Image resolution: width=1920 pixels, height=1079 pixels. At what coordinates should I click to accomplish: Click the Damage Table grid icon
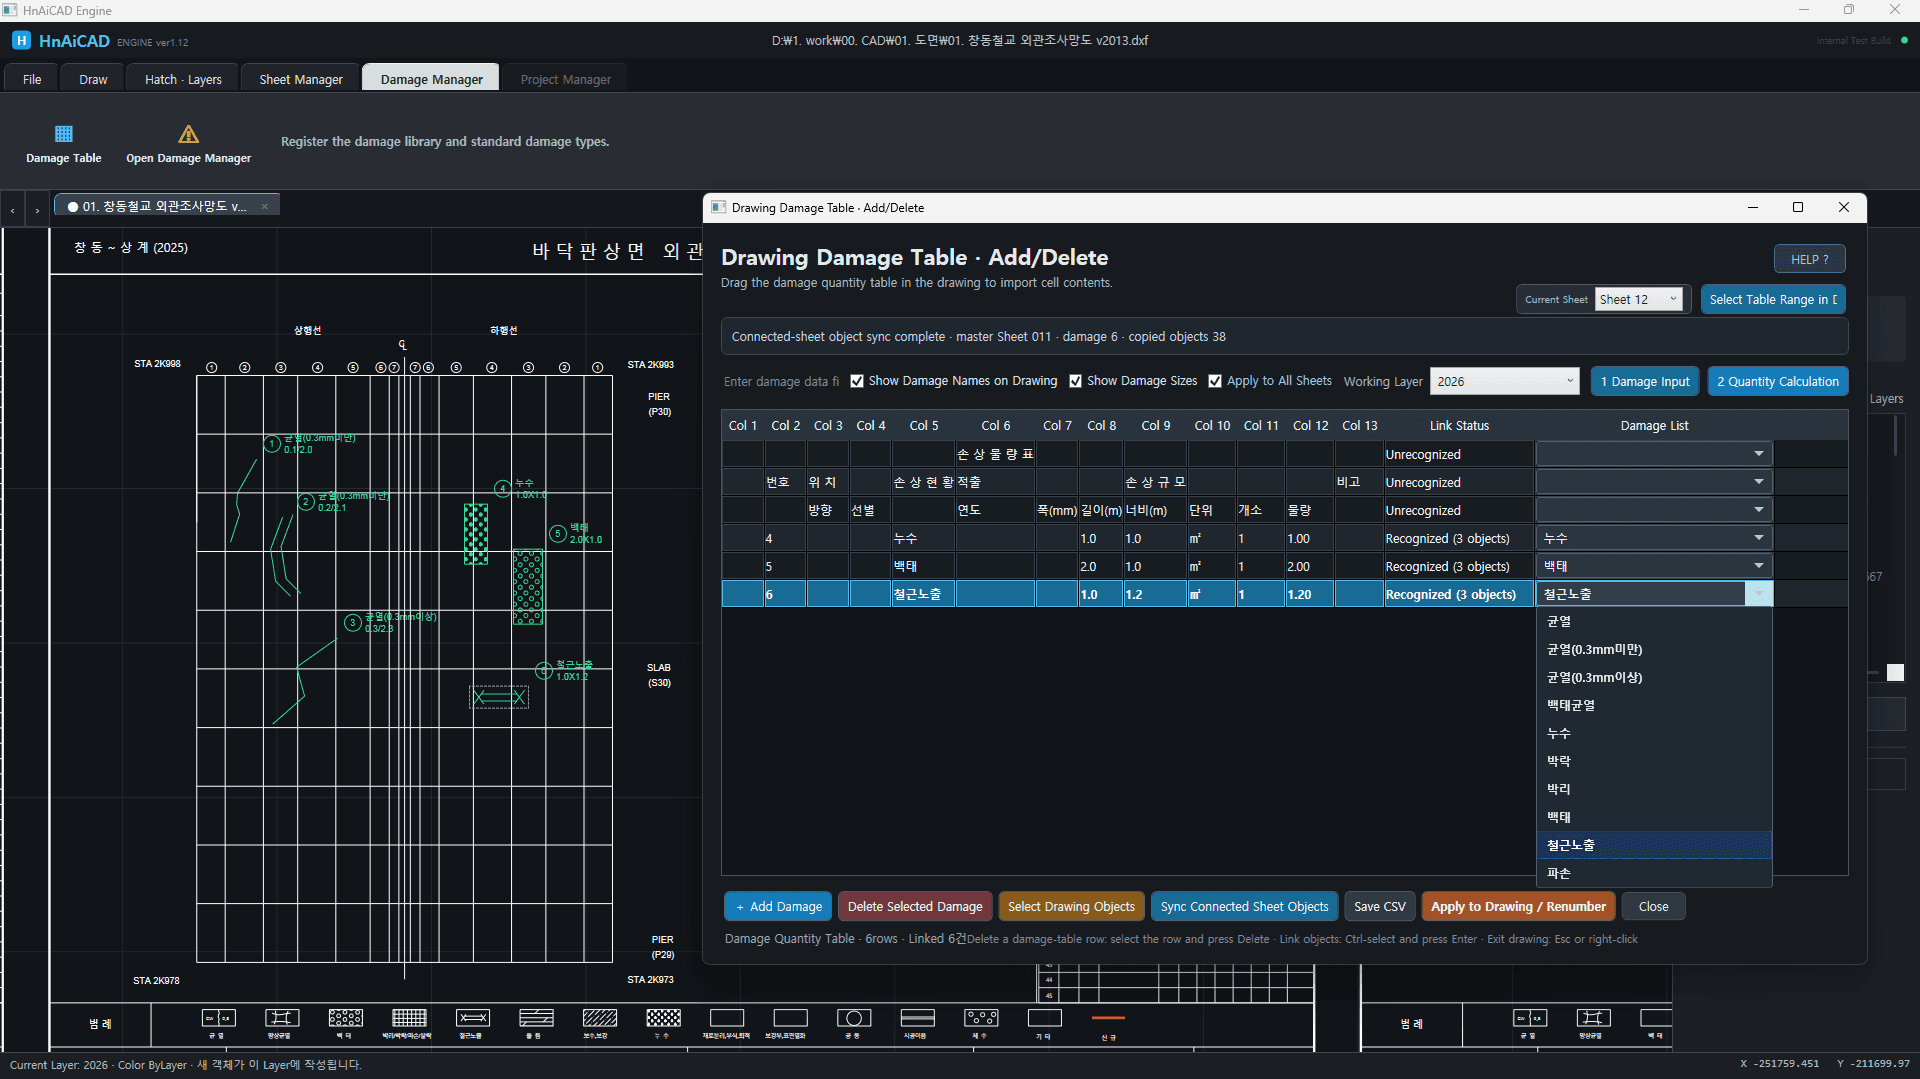point(64,134)
